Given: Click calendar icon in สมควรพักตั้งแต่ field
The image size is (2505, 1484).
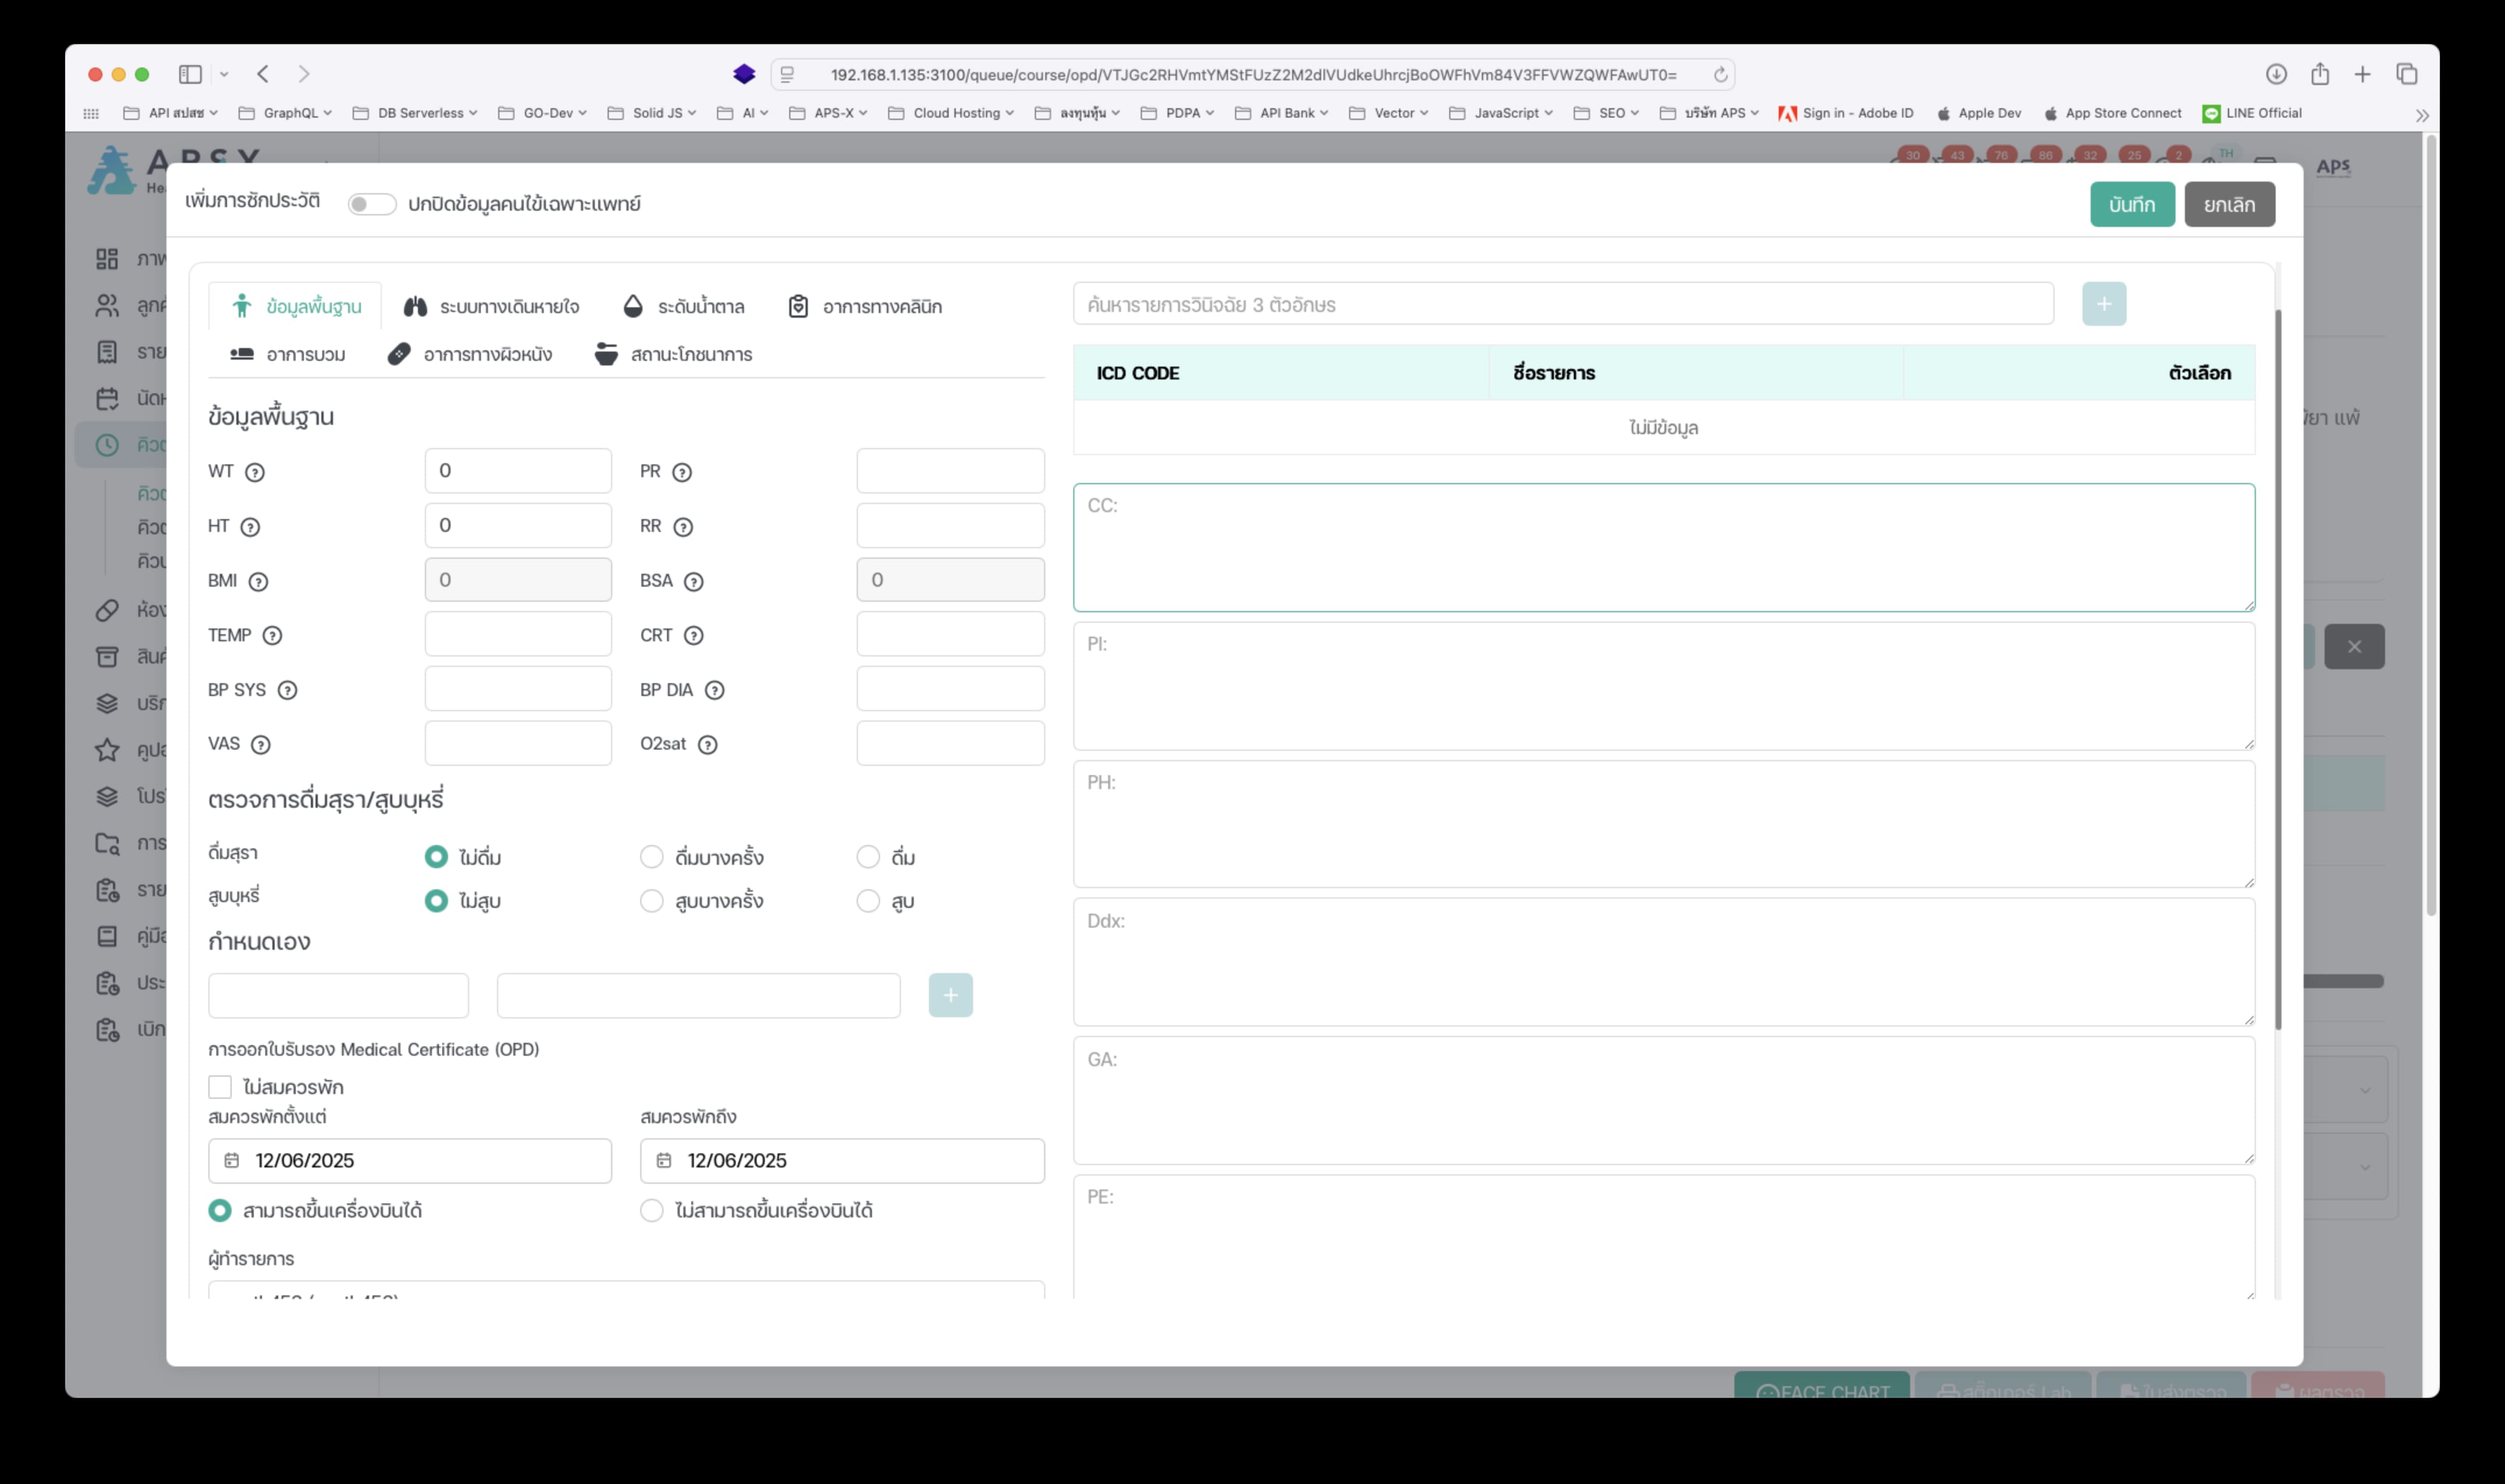Looking at the screenshot, I should point(231,1160).
